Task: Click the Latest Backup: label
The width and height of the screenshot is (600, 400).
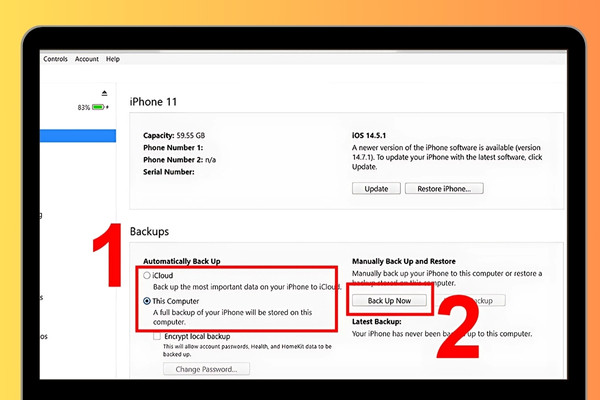Action: tap(377, 322)
